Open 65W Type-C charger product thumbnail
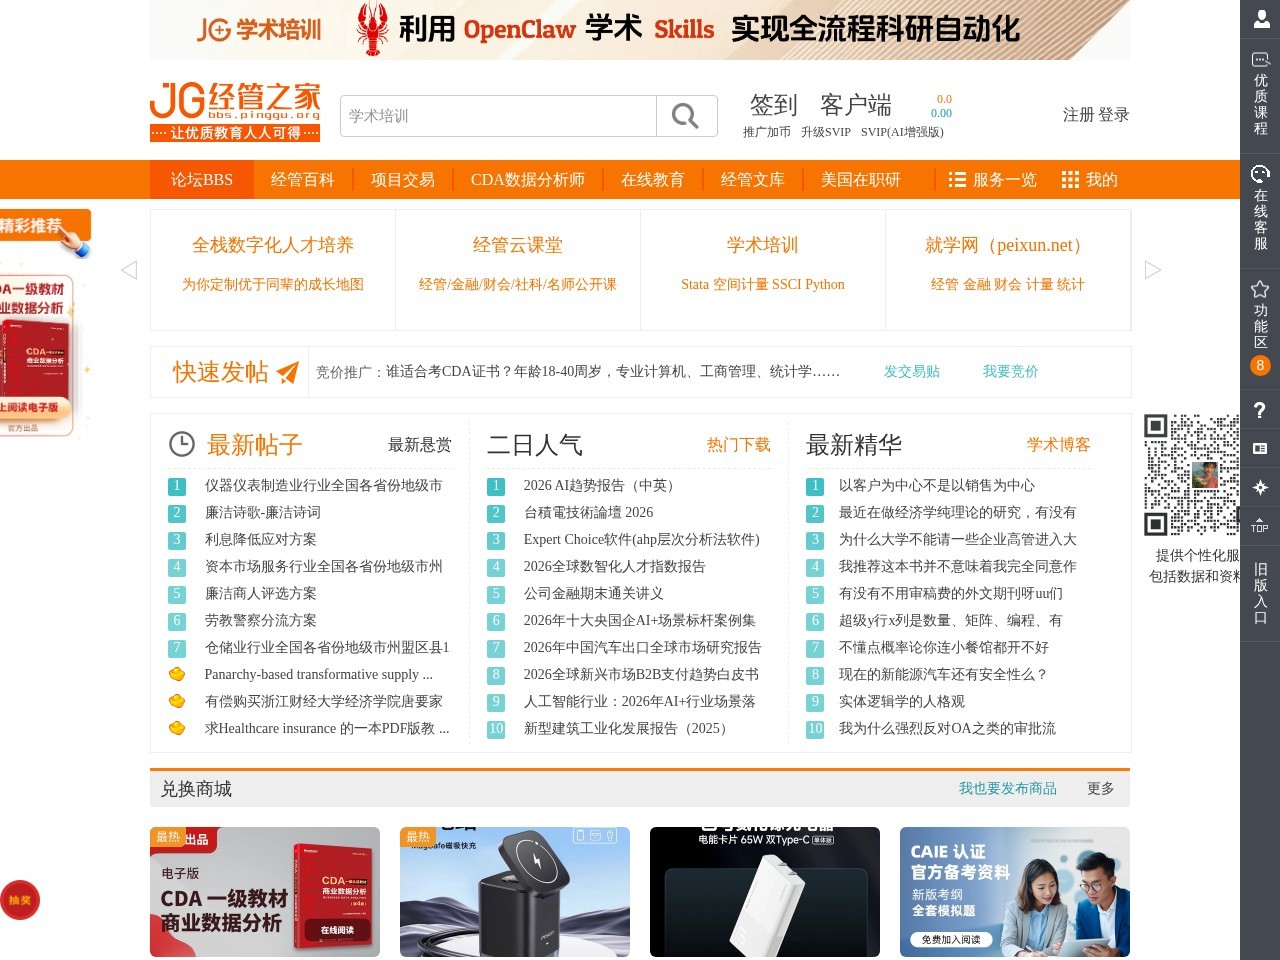This screenshot has width=1280, height=960. pyautogui.click(x=765, y=892)
